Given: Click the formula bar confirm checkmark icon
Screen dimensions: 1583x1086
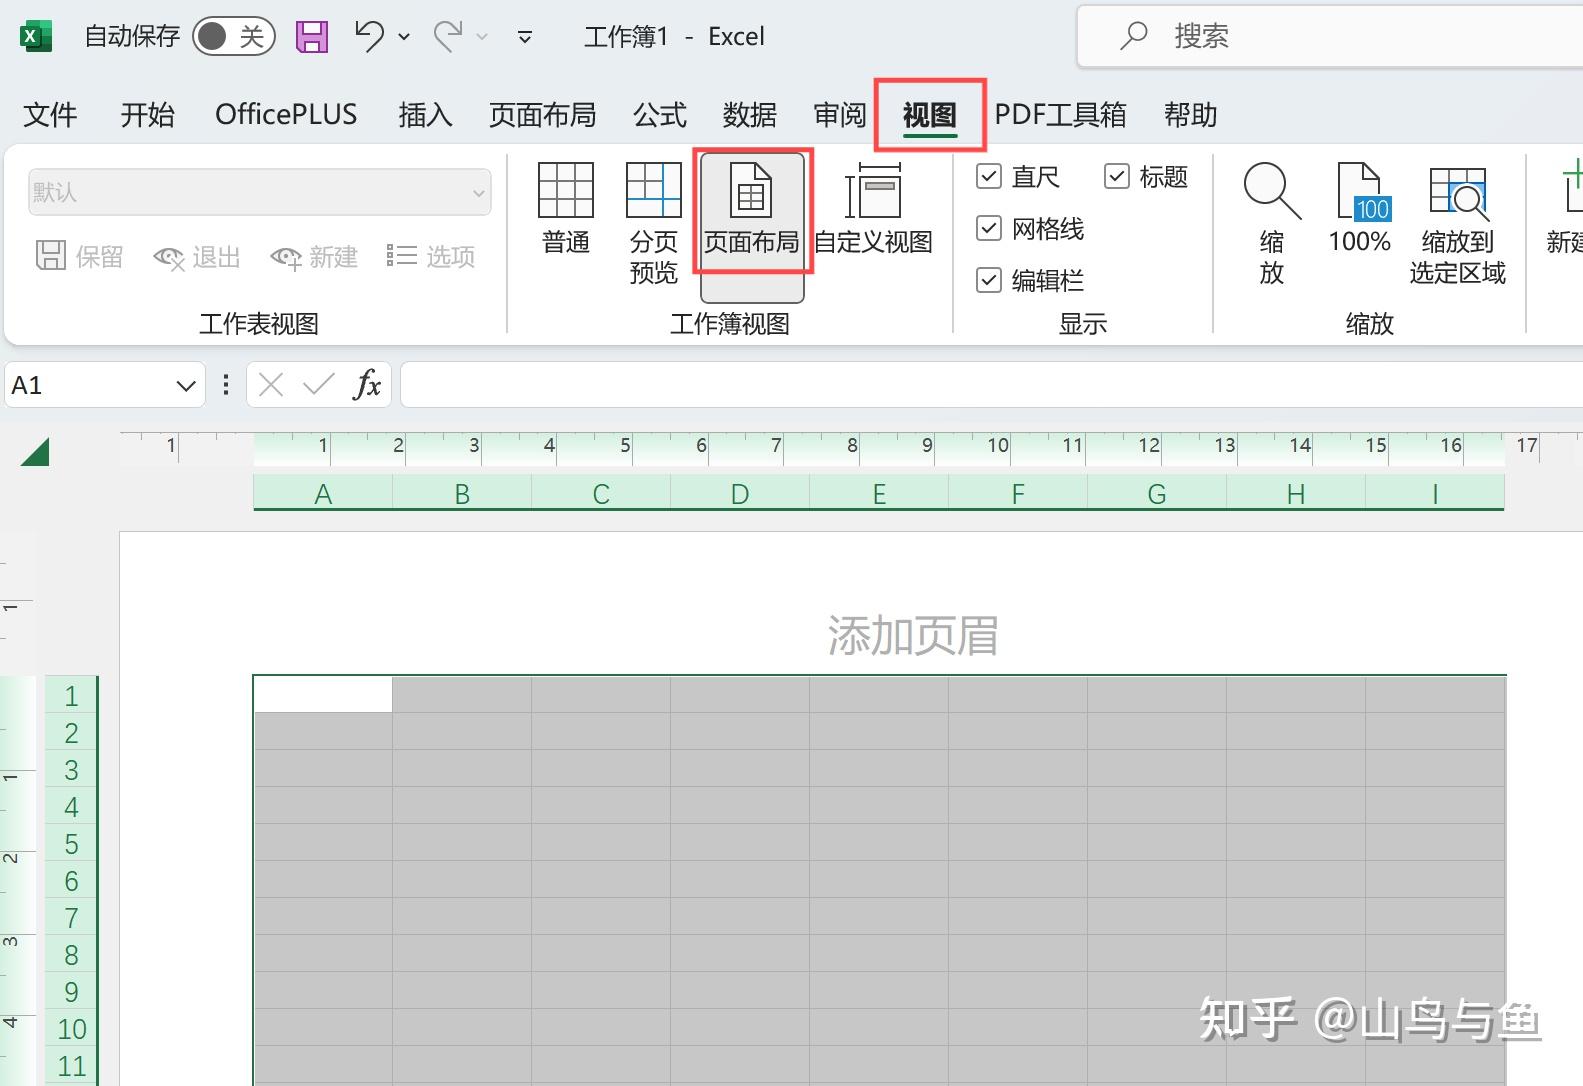Looking at the screenshot, I should click(x=319, y=385).
